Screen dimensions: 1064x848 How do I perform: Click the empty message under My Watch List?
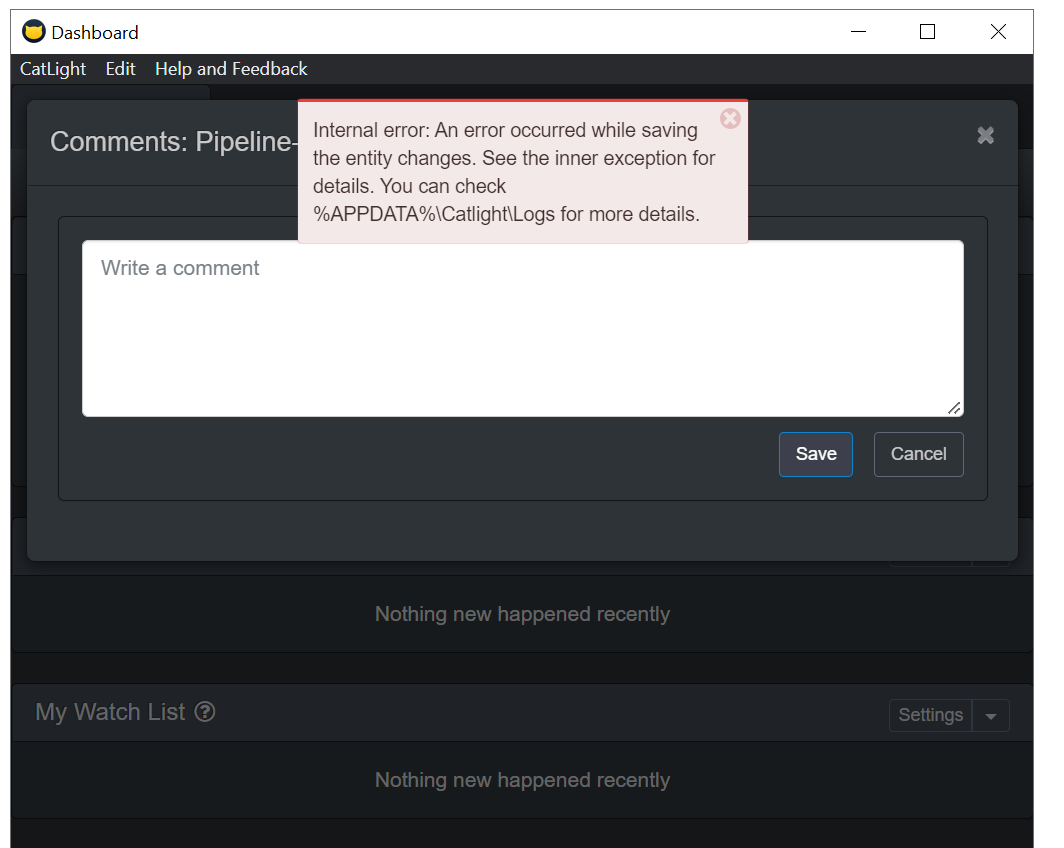(x=522, y=780)
